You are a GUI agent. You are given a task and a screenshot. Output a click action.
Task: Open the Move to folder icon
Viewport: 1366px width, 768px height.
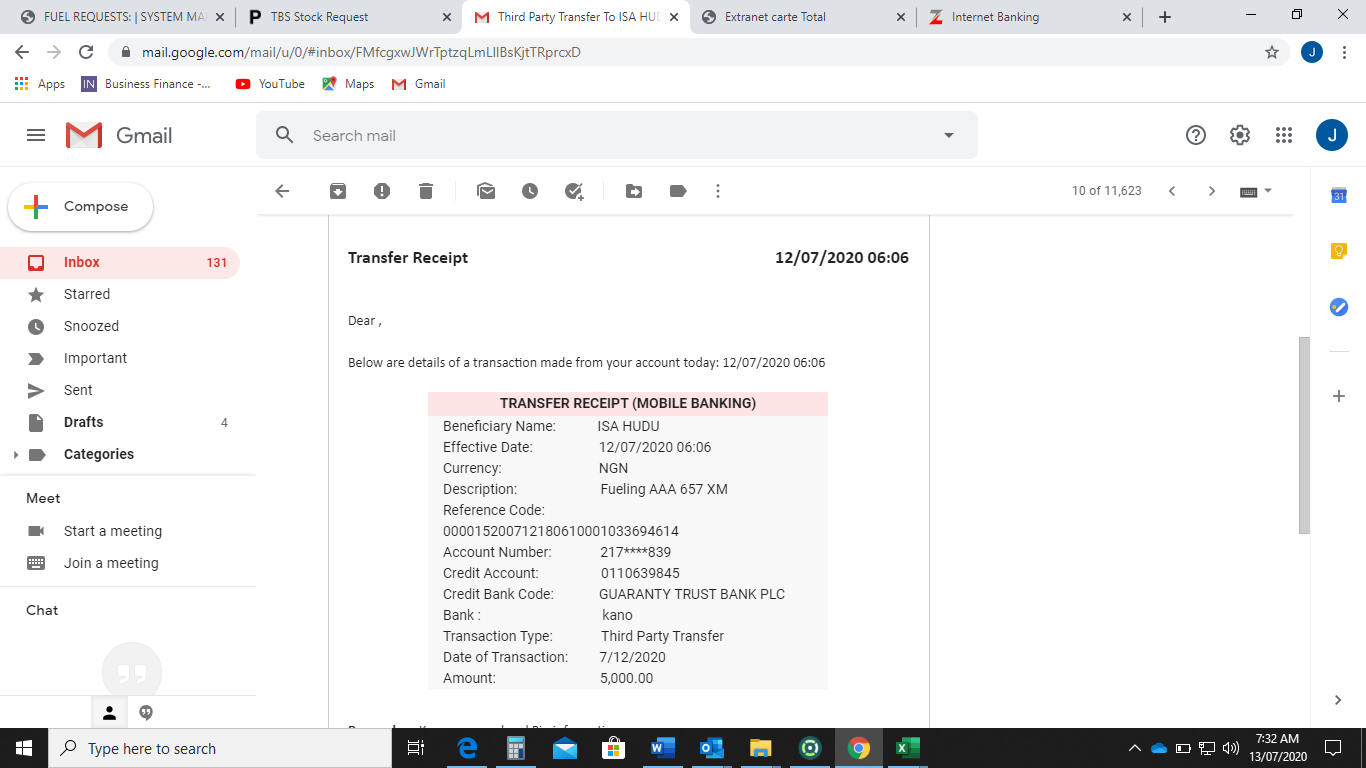[634, 191]
